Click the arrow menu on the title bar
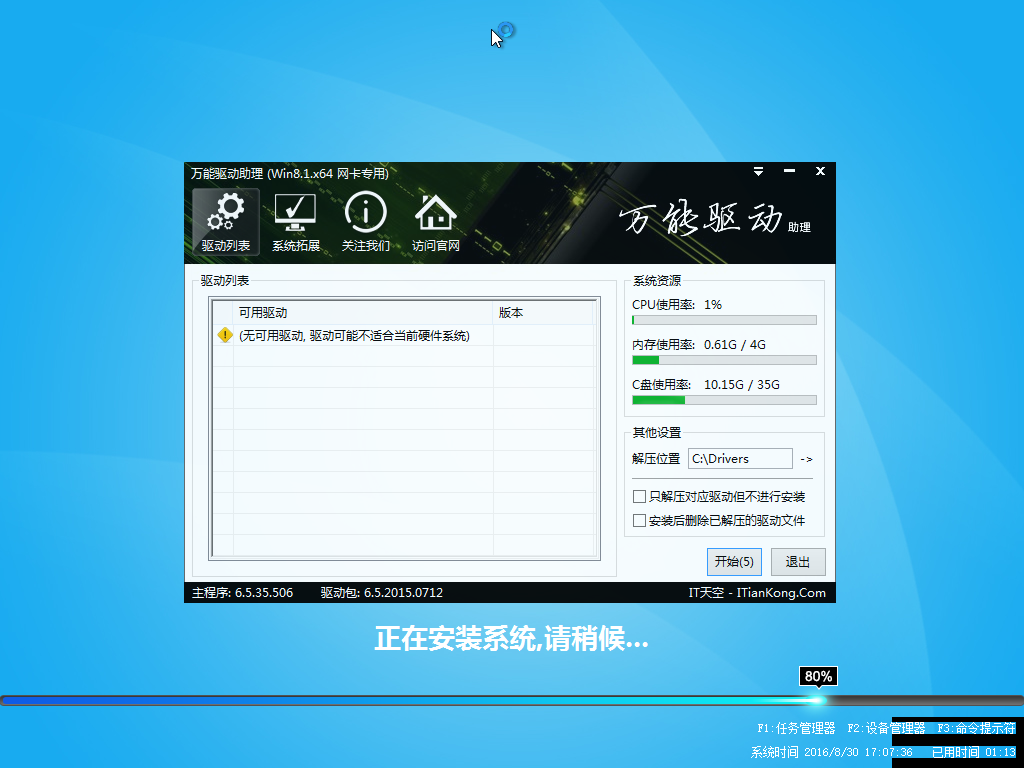This screenshot has height=768, width=1024. point(758,171)
